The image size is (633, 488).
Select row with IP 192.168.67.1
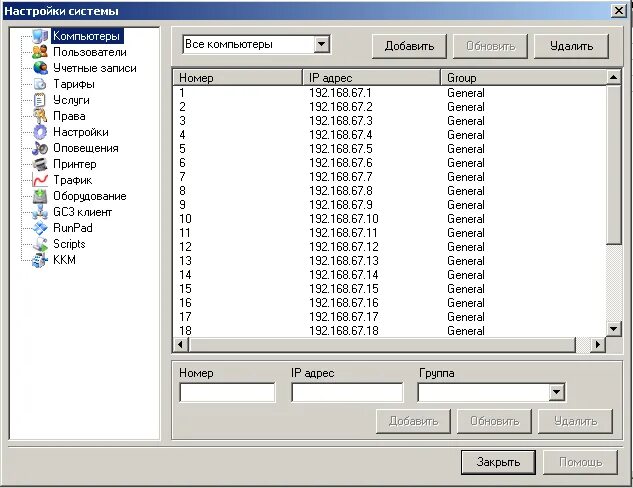[390, 93]
